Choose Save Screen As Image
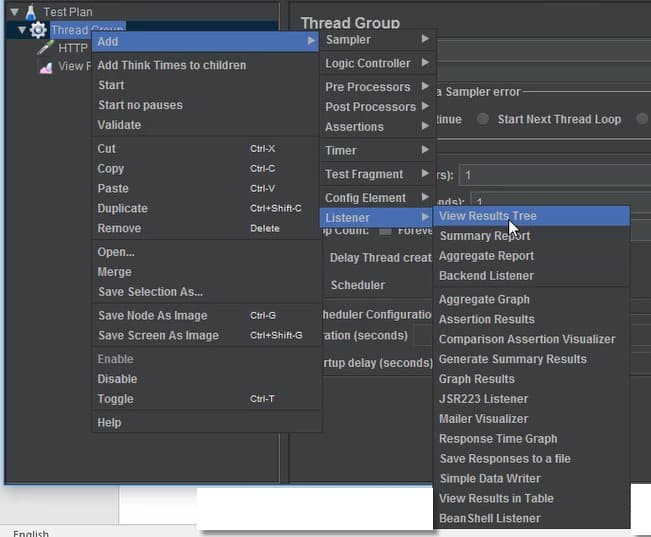 tap(206, 336)
